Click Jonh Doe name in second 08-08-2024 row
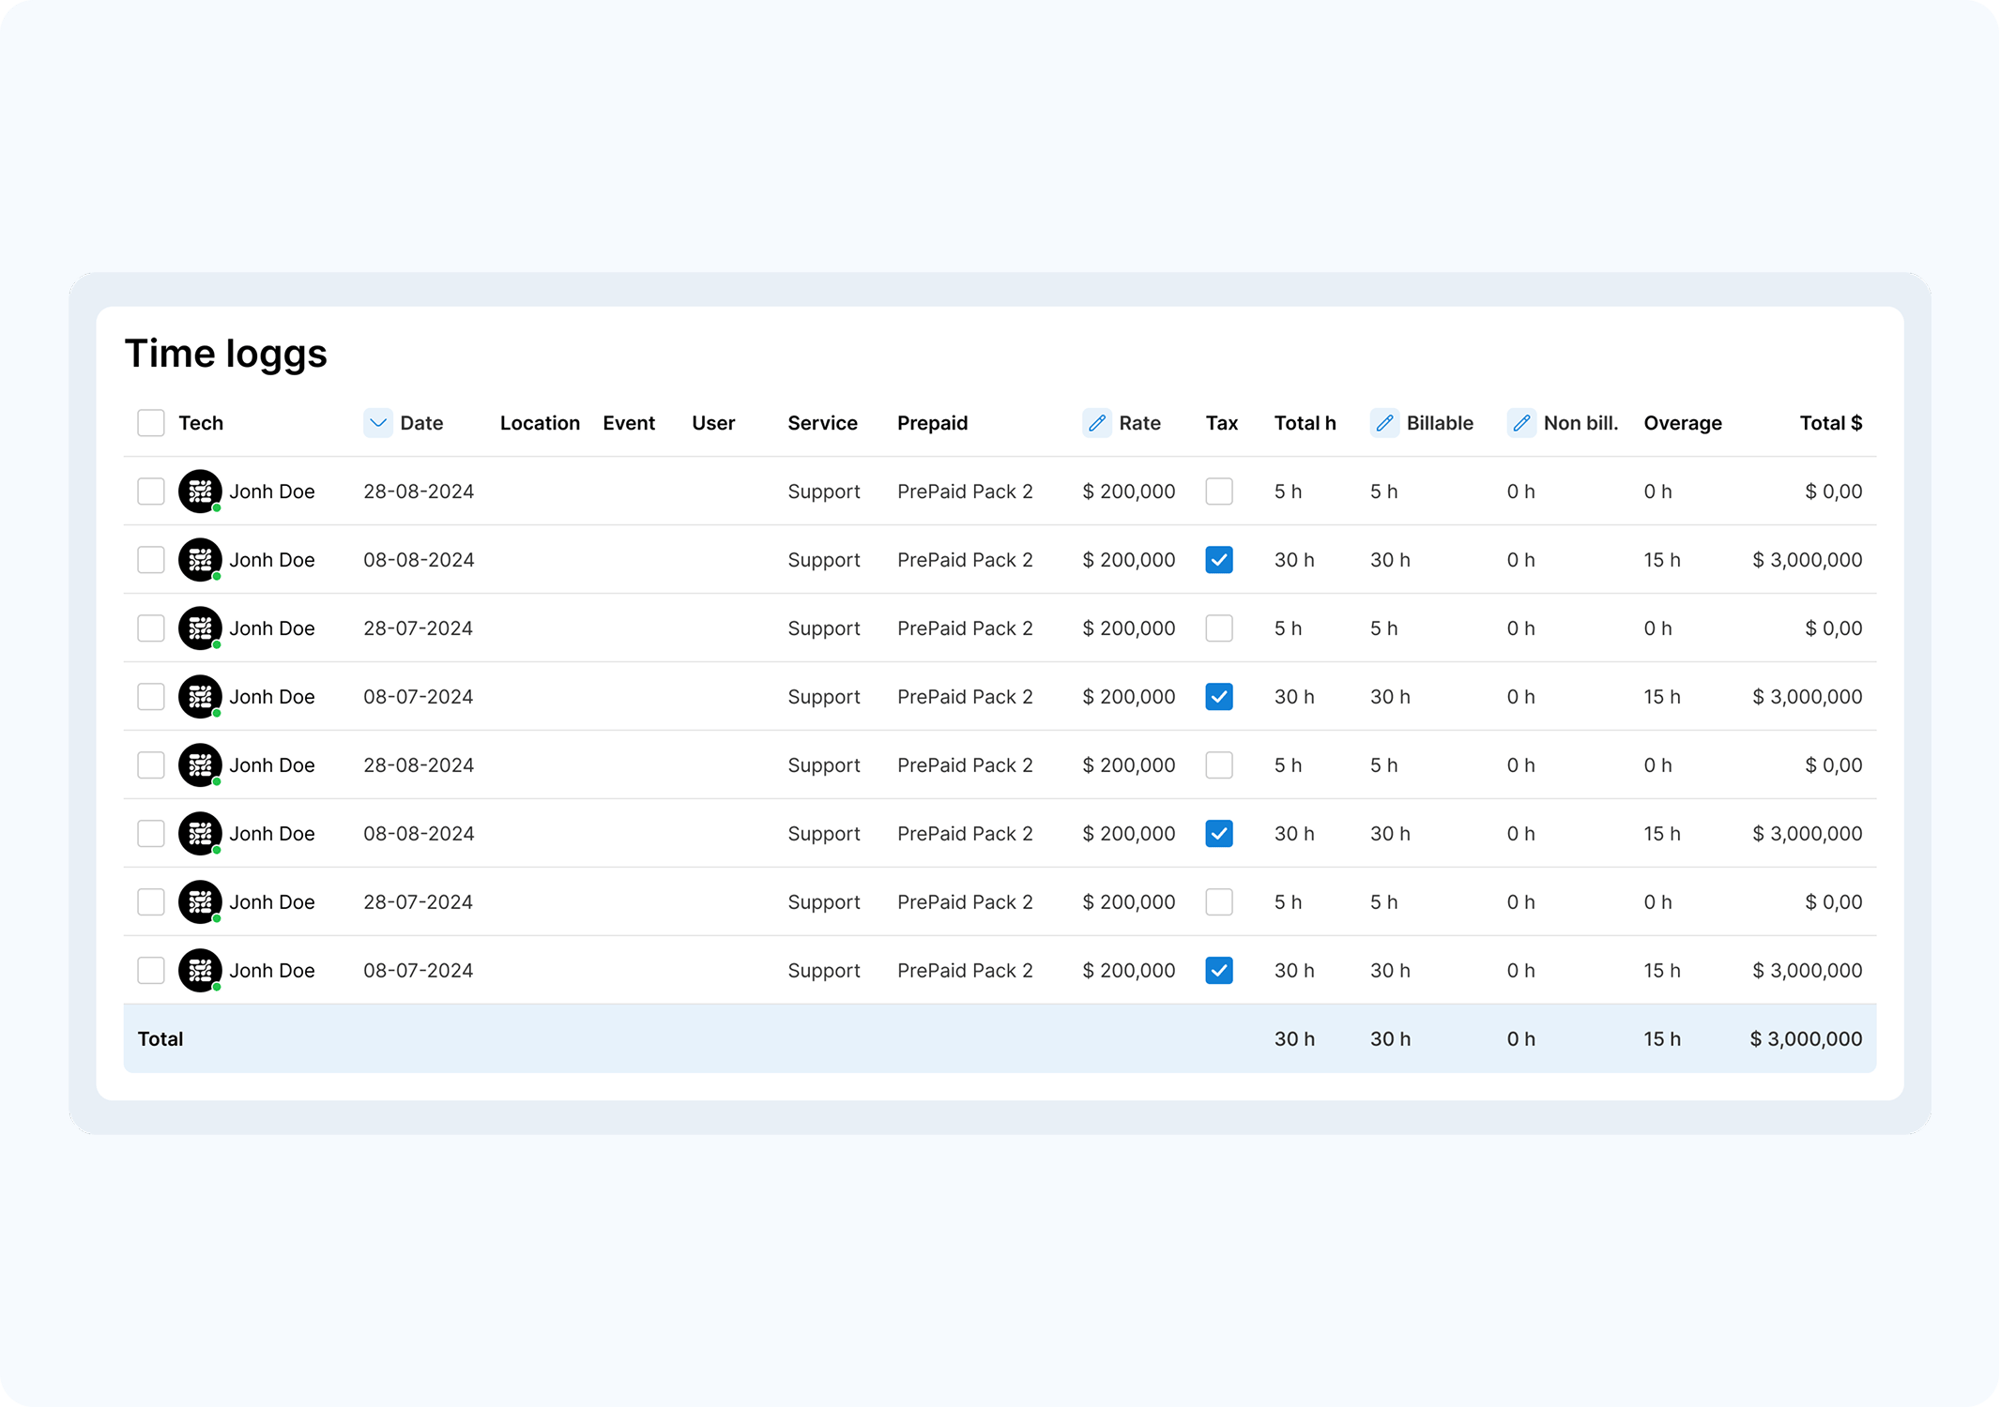Viewport: 2000px width, 1407px height. [x=272, y=833]
